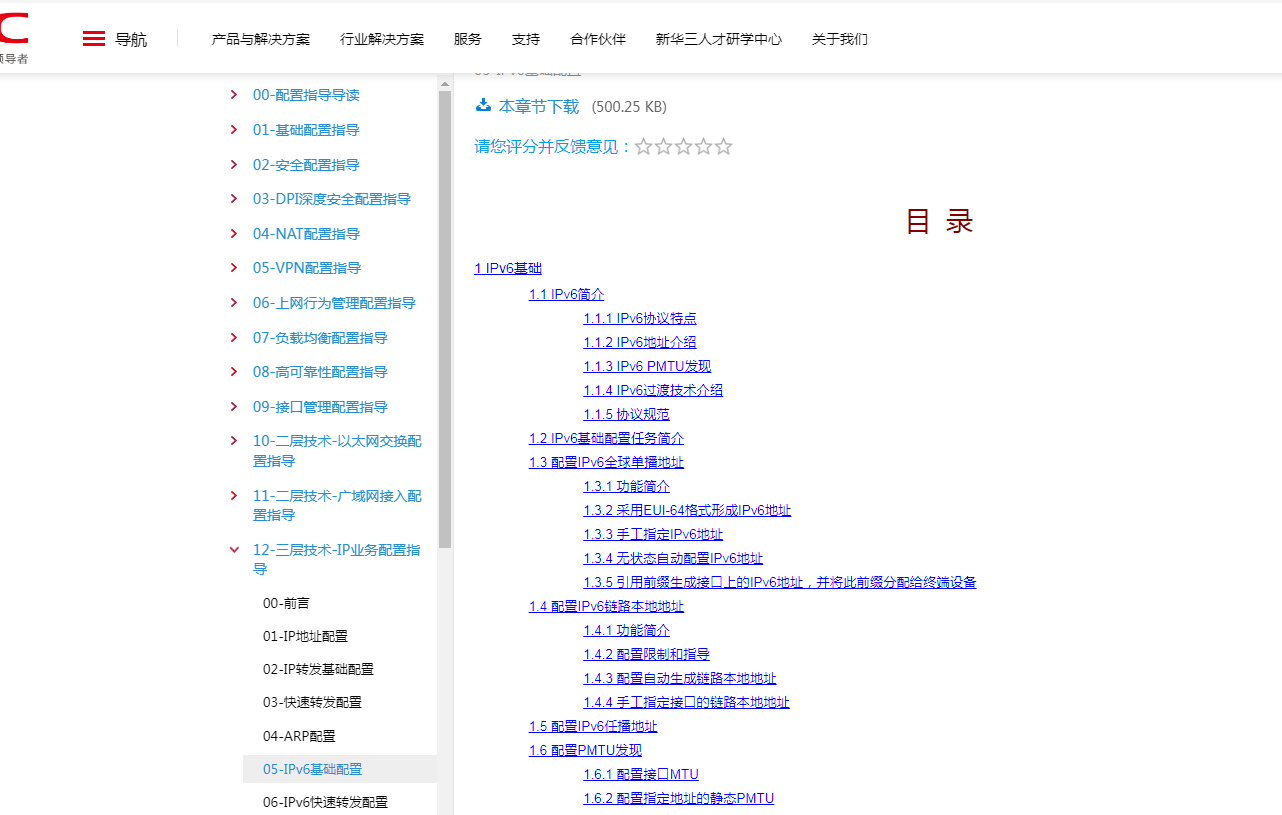The width and height of the screenshot is (1282, 815).
Task: Go to 1.6 配置PMTU发现
Action: 586,751
